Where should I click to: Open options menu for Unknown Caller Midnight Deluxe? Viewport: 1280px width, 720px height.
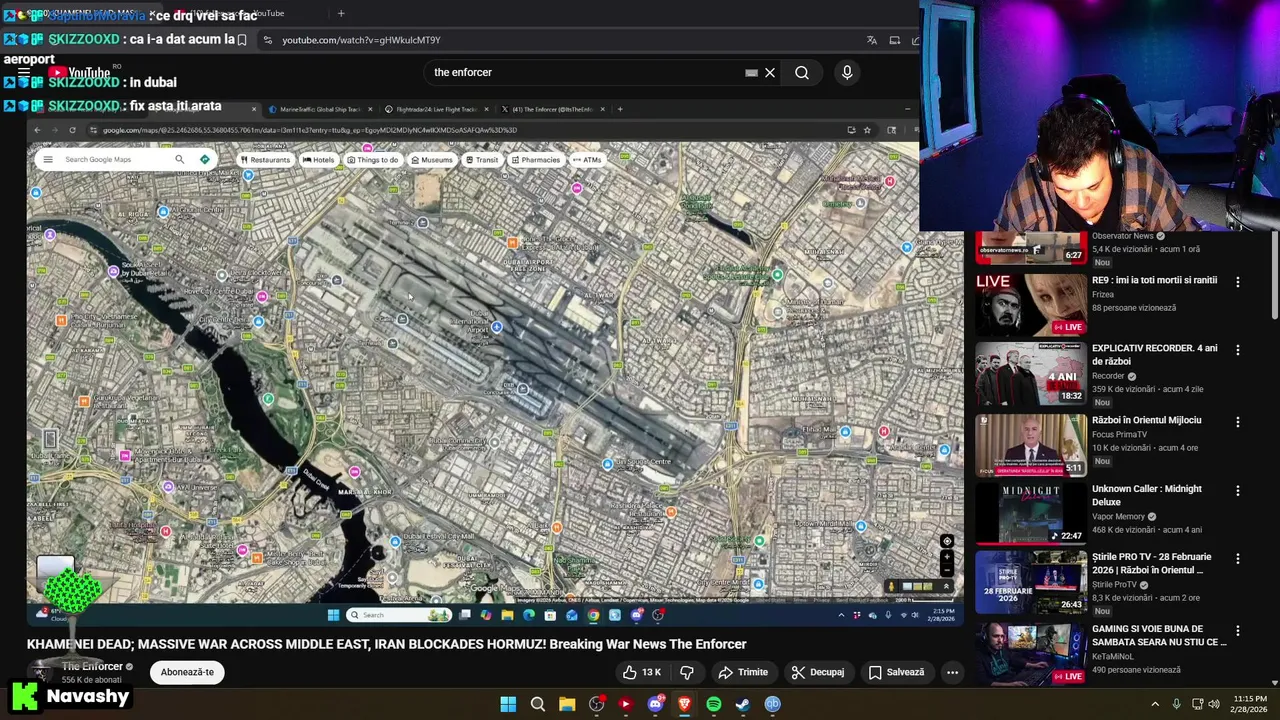[x=1238, y=491]
